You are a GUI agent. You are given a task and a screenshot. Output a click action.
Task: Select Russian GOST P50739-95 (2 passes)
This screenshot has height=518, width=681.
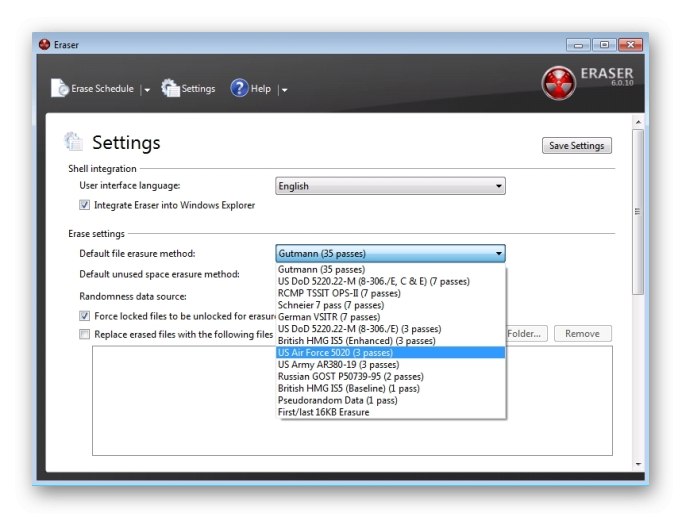pyautogui.click(x=390, y=376)
